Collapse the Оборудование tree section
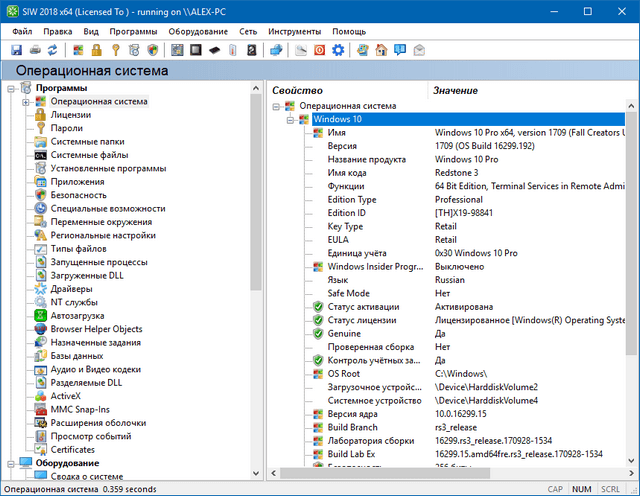 tap(10, 463)
